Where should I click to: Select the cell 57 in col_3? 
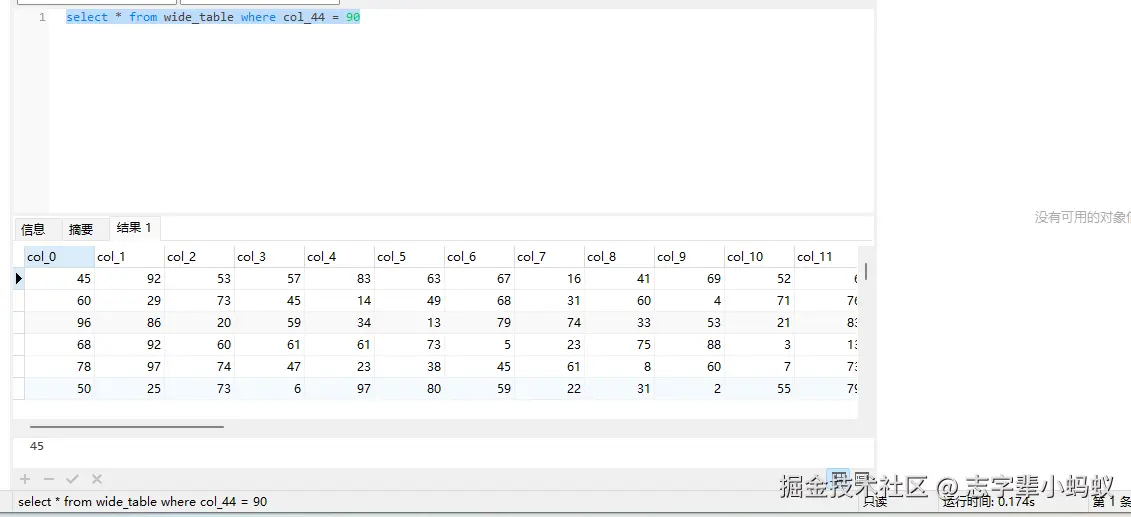(270, 278)
